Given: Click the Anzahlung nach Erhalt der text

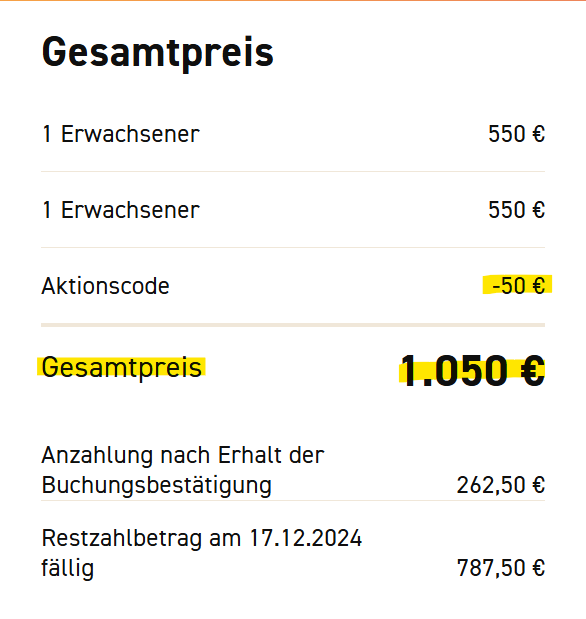Looking at the screenshot, I should tap(183, 455).
